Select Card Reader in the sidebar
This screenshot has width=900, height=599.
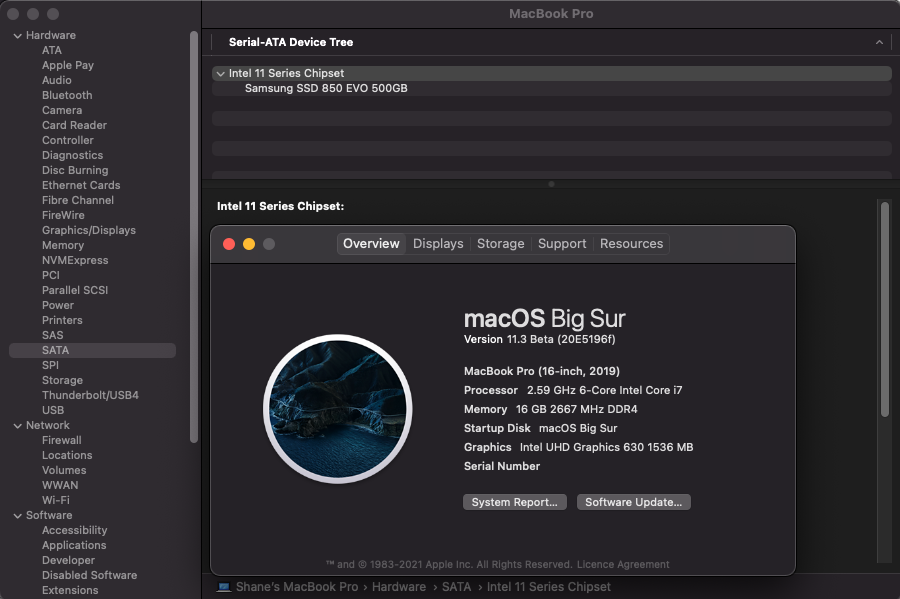[75, 125]
